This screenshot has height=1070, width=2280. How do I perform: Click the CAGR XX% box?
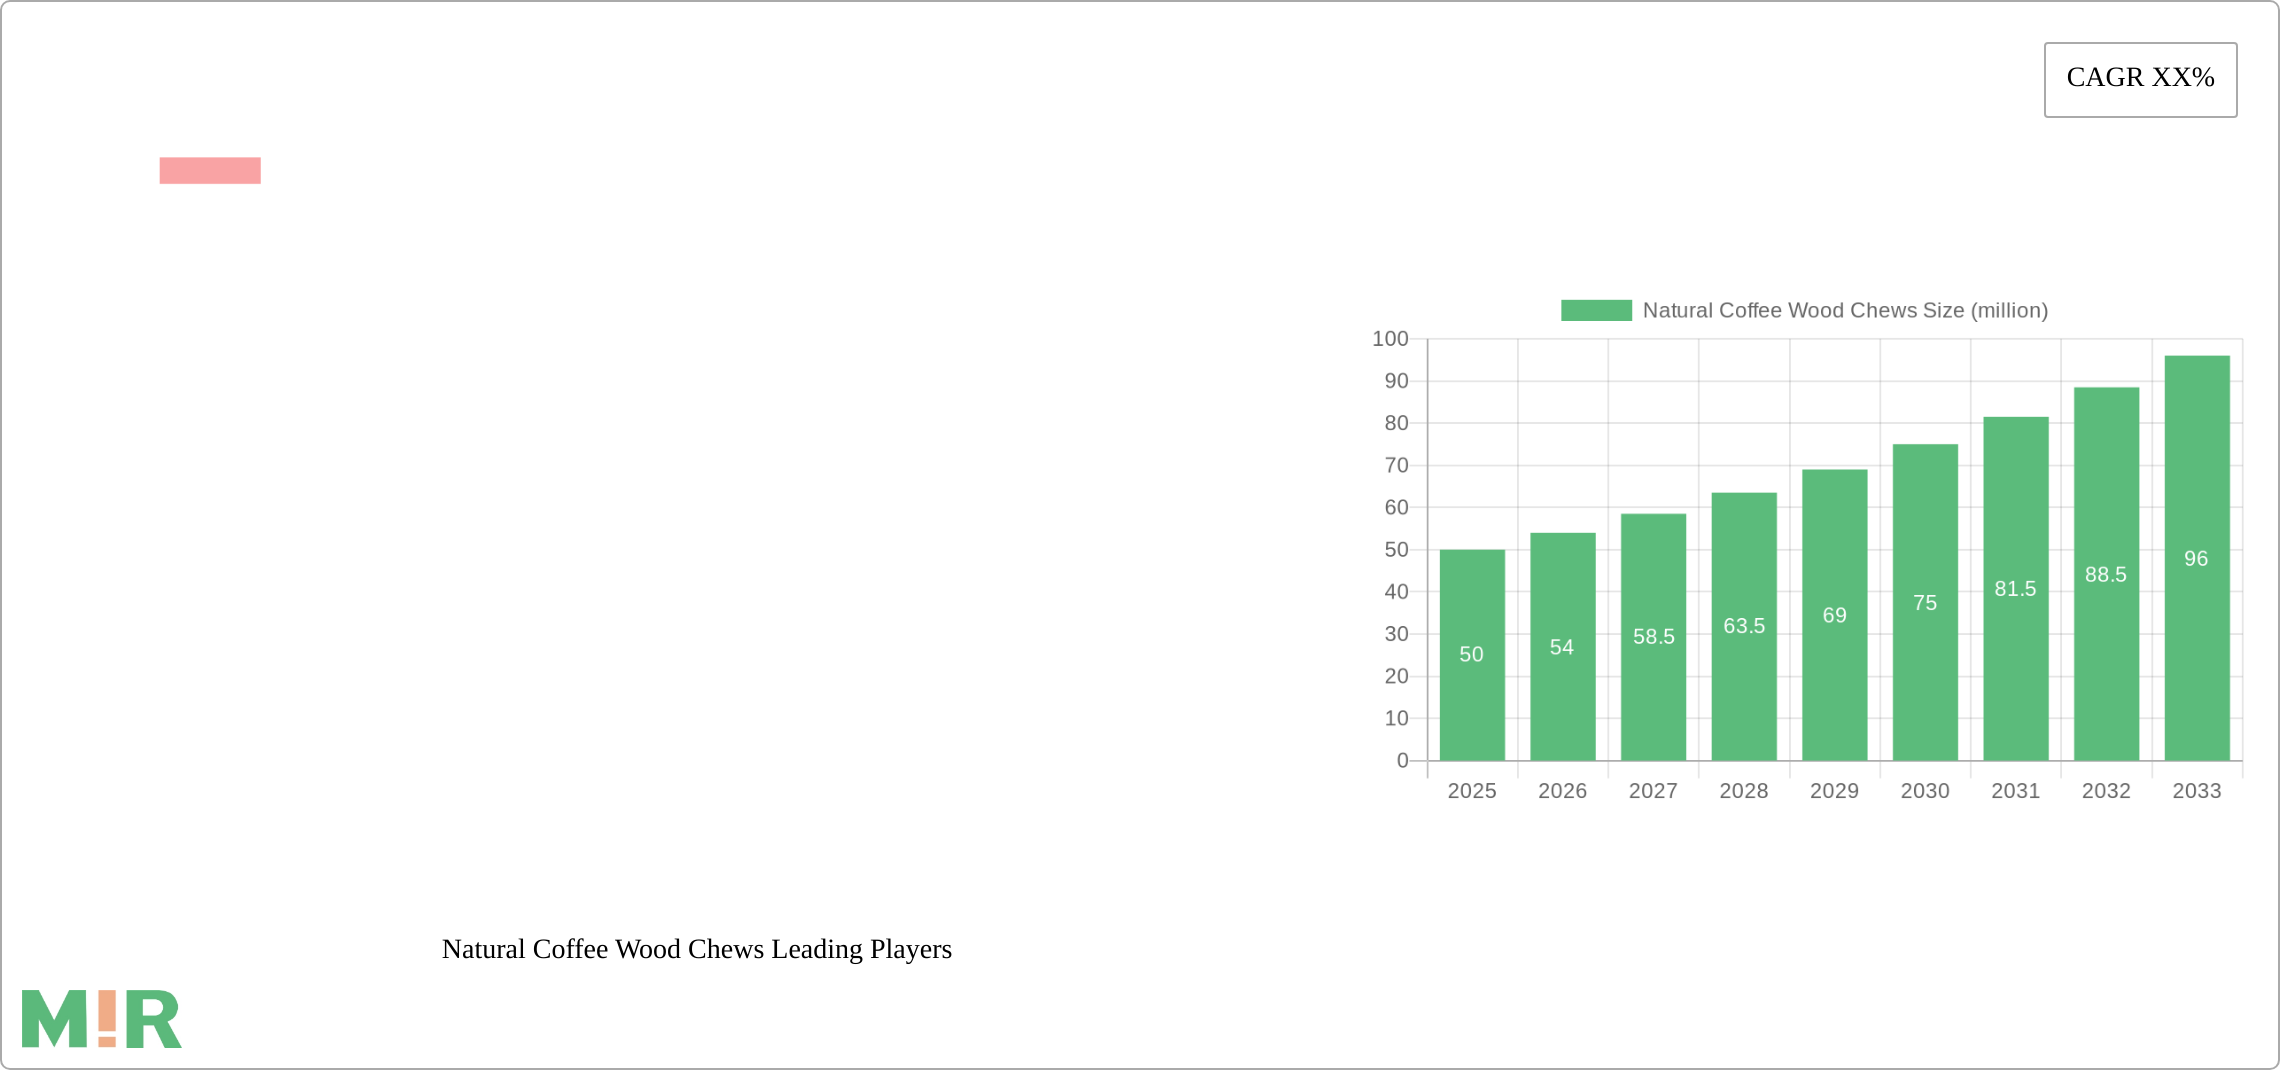coord(2140,80)
